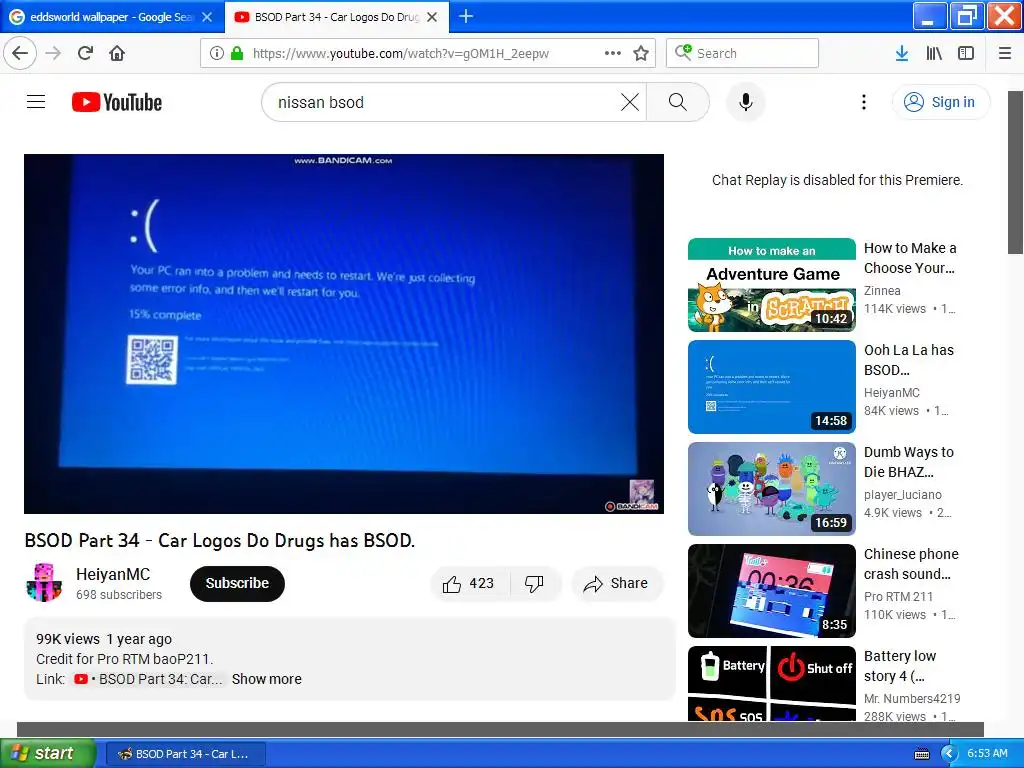Click the '698 subscribers' text
The image size is (1024, 768).
pyautogui.click(x=119, y=595)
